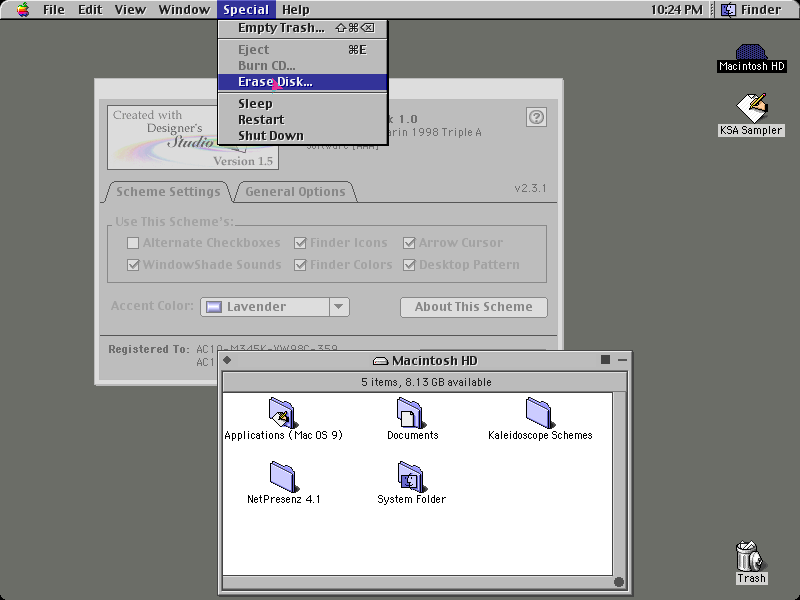Viewport: 800px width, 600px height.
Task: Click the menu bar clock showing 10:24 PM
Action: pos(677,10)
